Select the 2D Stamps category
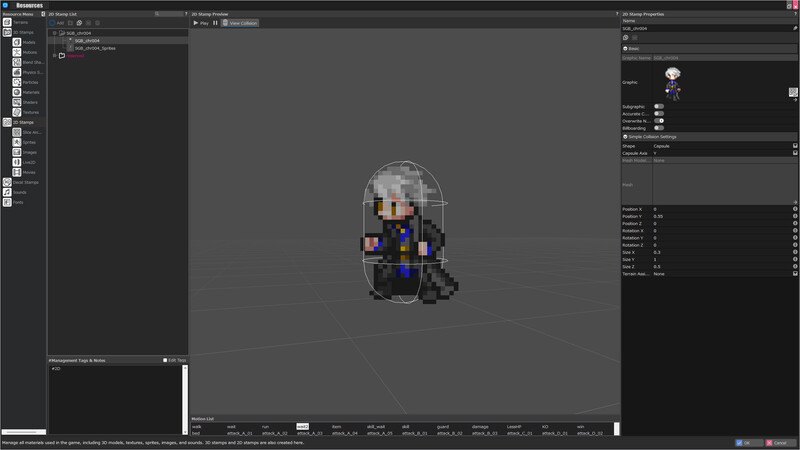Image resolution: width=800 pixels, height=450 pixels. tap(18, 122)
